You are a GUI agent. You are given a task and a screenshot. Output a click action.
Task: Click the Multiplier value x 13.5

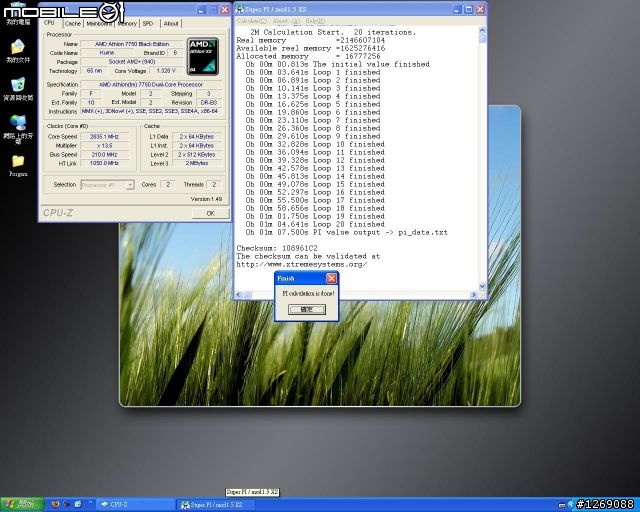click(x=104, y=145)
